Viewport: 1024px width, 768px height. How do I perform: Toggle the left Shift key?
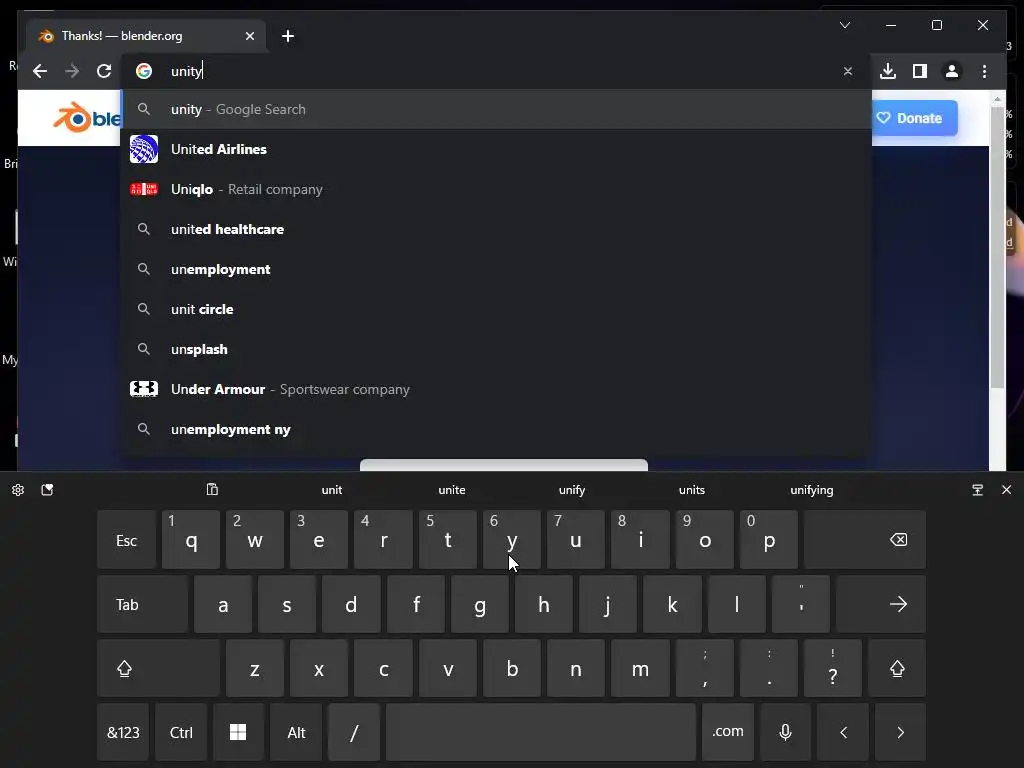click(x=158, y=668)
